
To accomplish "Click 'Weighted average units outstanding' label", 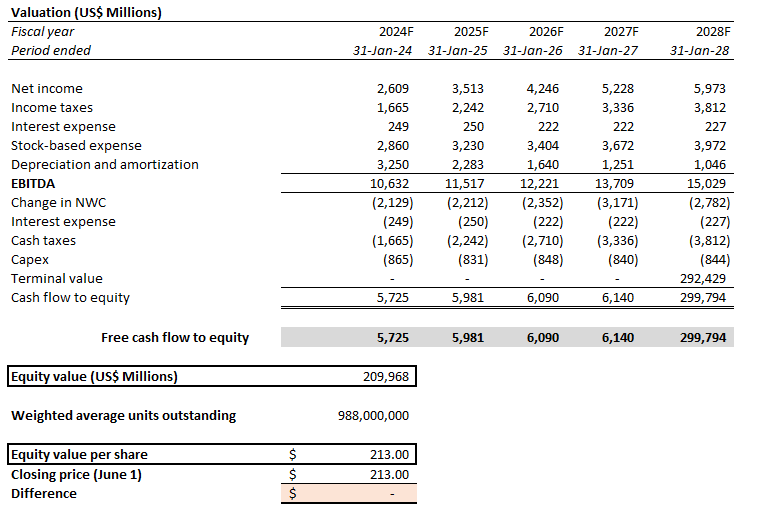I will [123, 416].
